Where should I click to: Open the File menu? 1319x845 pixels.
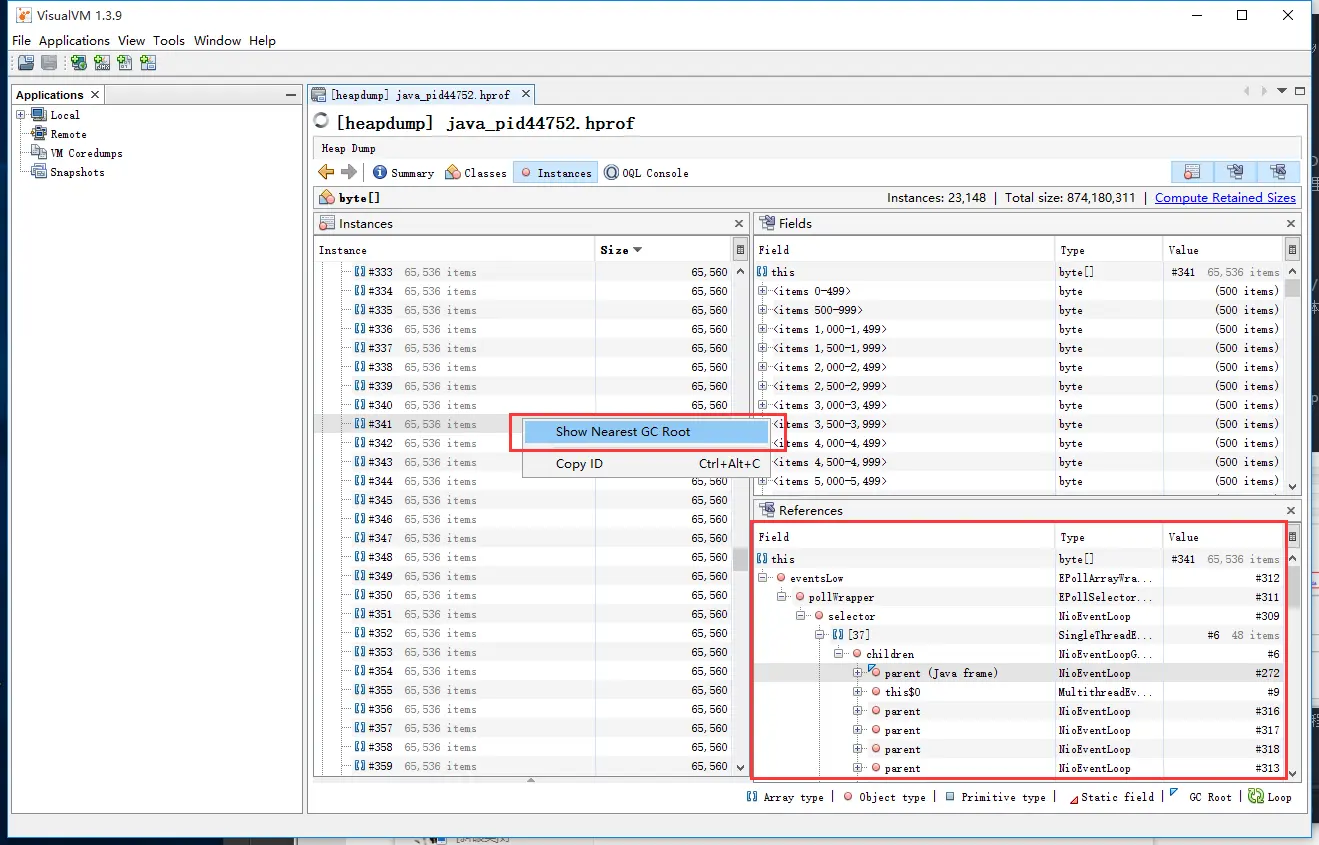[x=21, y=41]
